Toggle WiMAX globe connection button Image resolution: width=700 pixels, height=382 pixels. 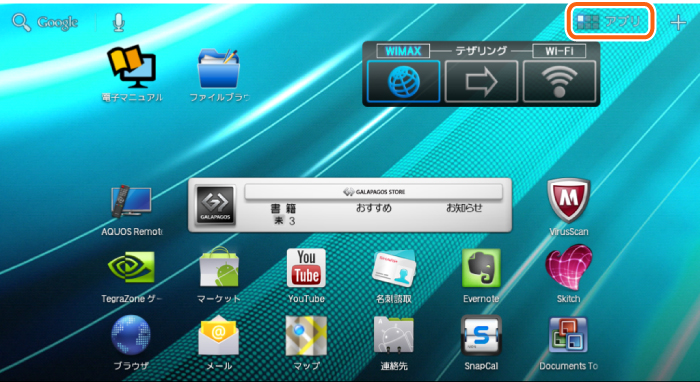click(403, 82)
